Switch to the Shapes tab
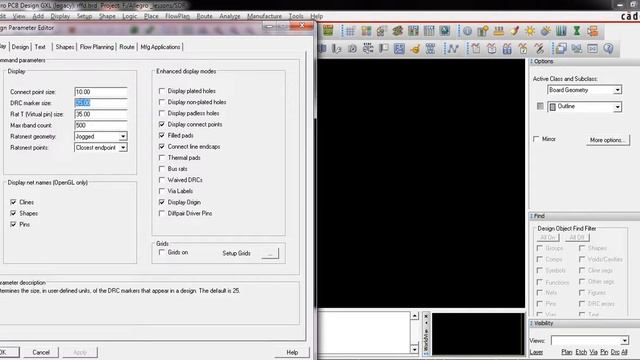 click(x=65, y=47)
